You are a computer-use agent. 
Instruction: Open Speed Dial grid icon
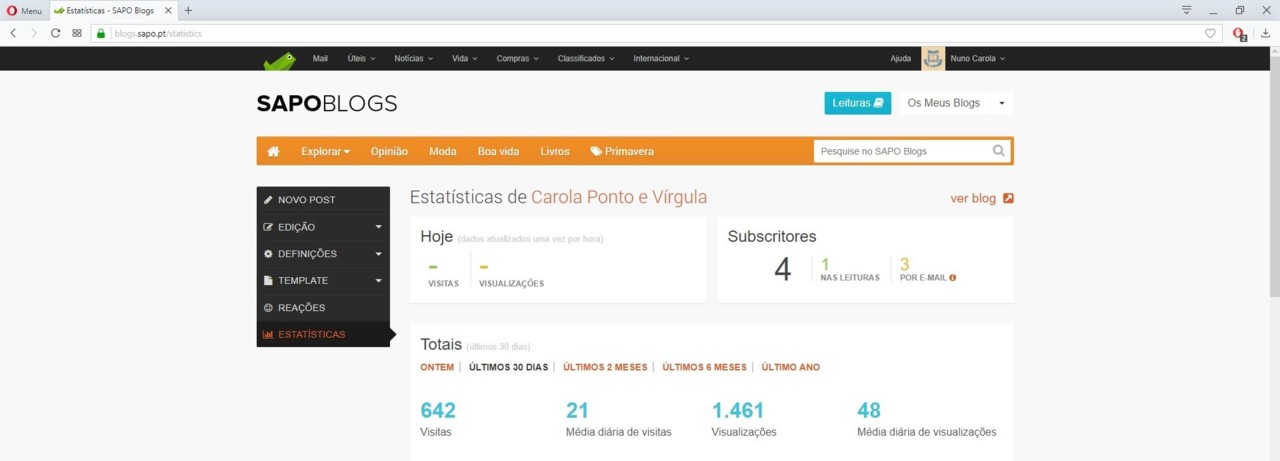77,33
